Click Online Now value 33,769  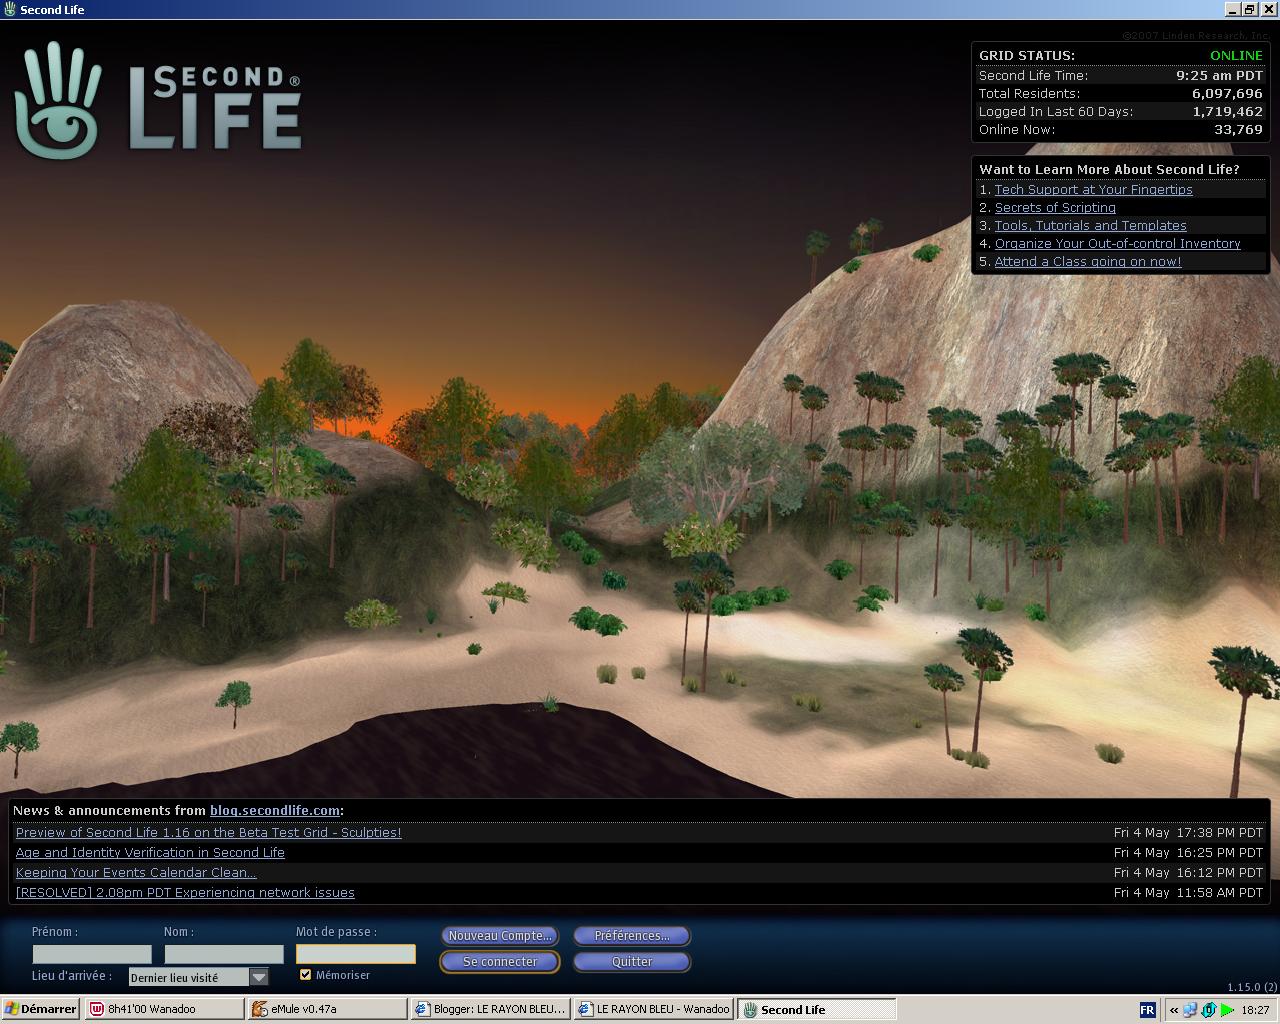click(1238, 130)
